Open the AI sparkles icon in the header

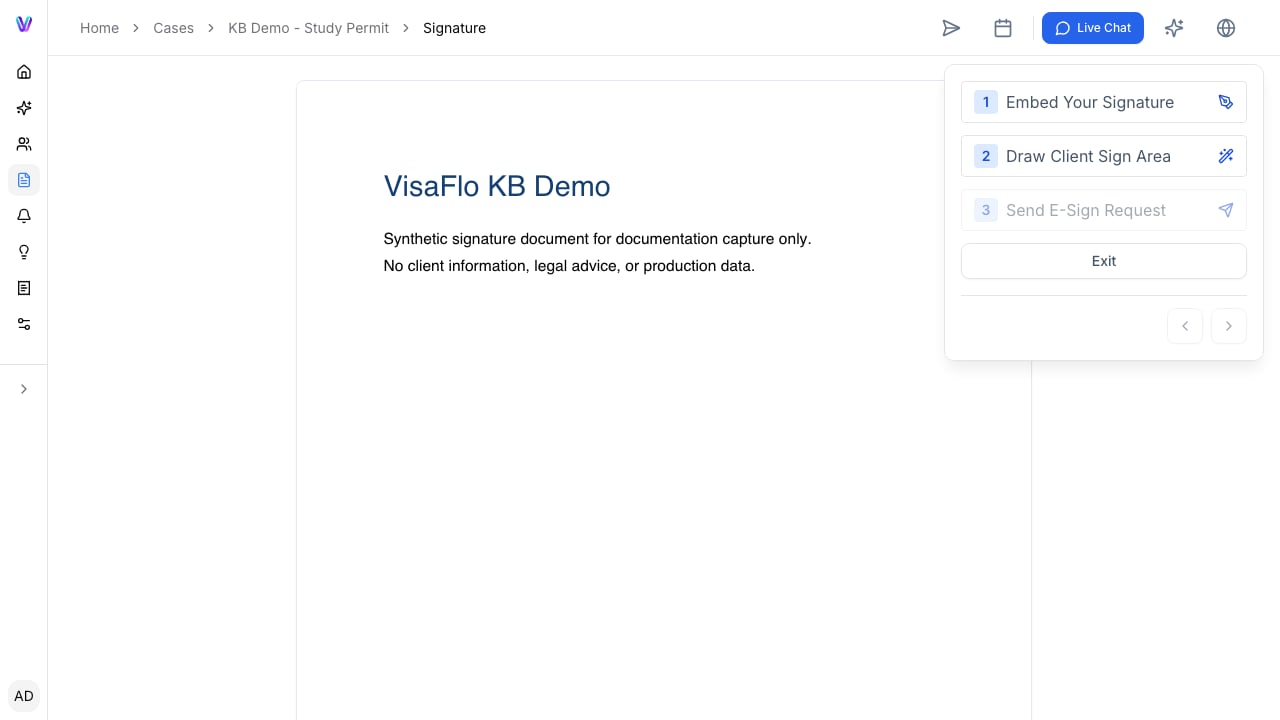[1174, 28]
